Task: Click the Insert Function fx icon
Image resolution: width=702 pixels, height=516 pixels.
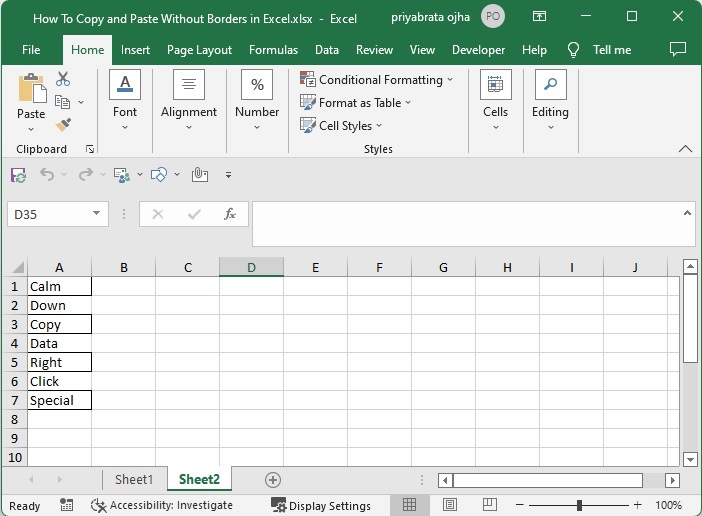Action: 229,213
